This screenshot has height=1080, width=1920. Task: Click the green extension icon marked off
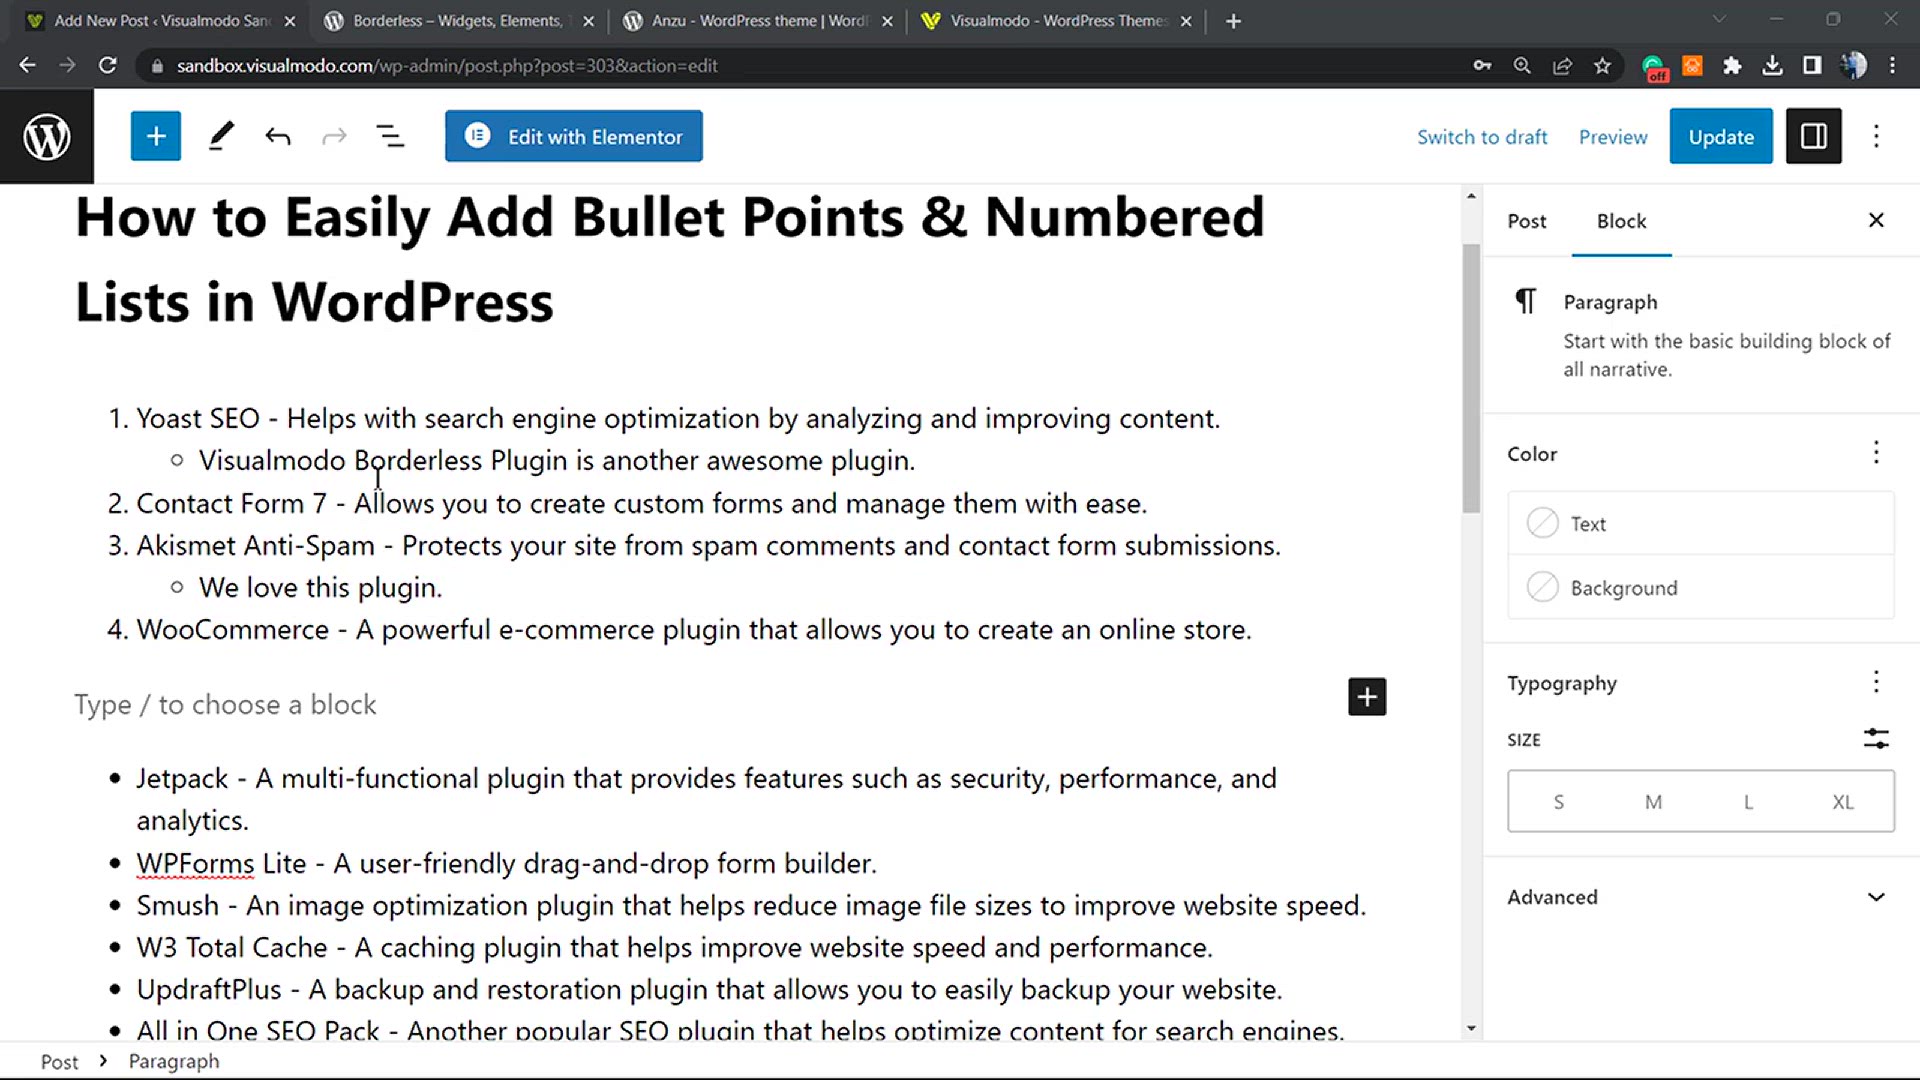tap(1653, 67)
